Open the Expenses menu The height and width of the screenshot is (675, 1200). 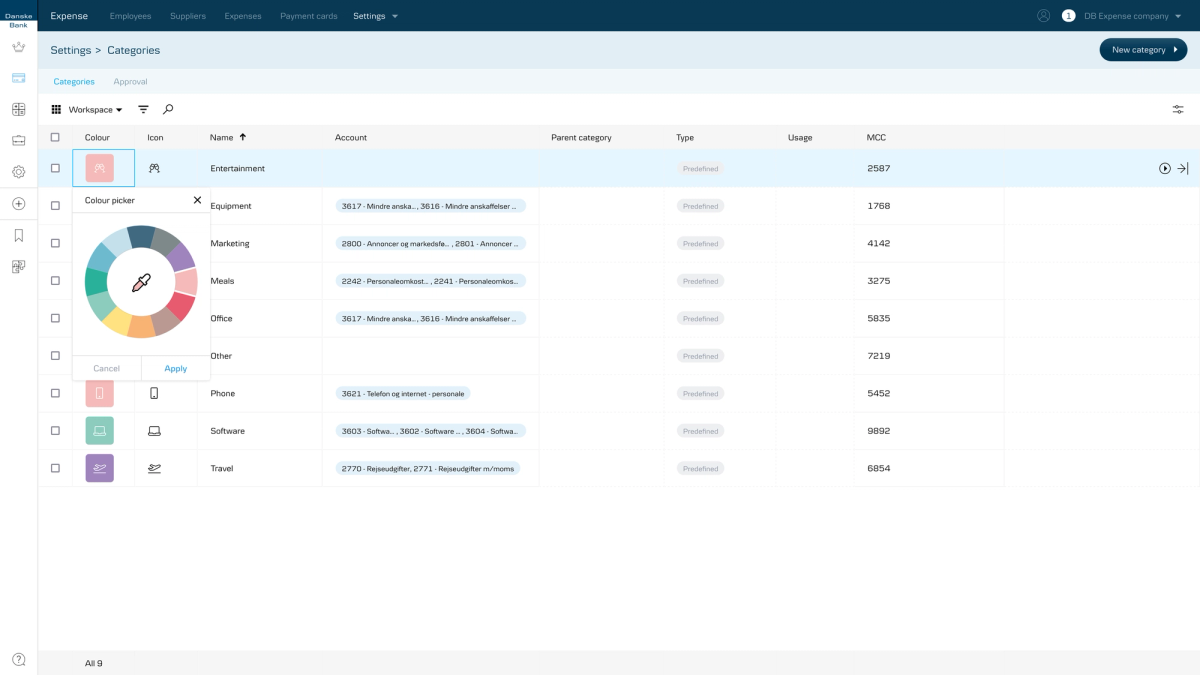[x=243, y=16]
